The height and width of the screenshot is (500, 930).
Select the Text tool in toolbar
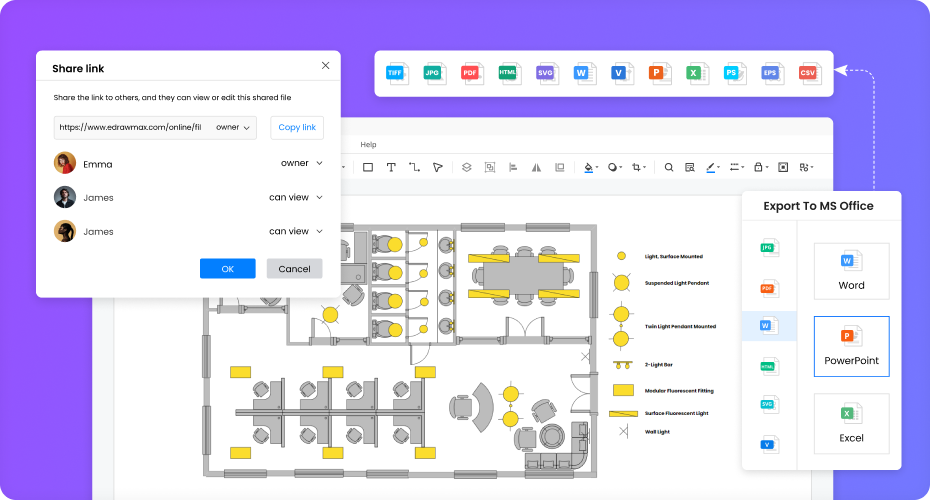391,167
